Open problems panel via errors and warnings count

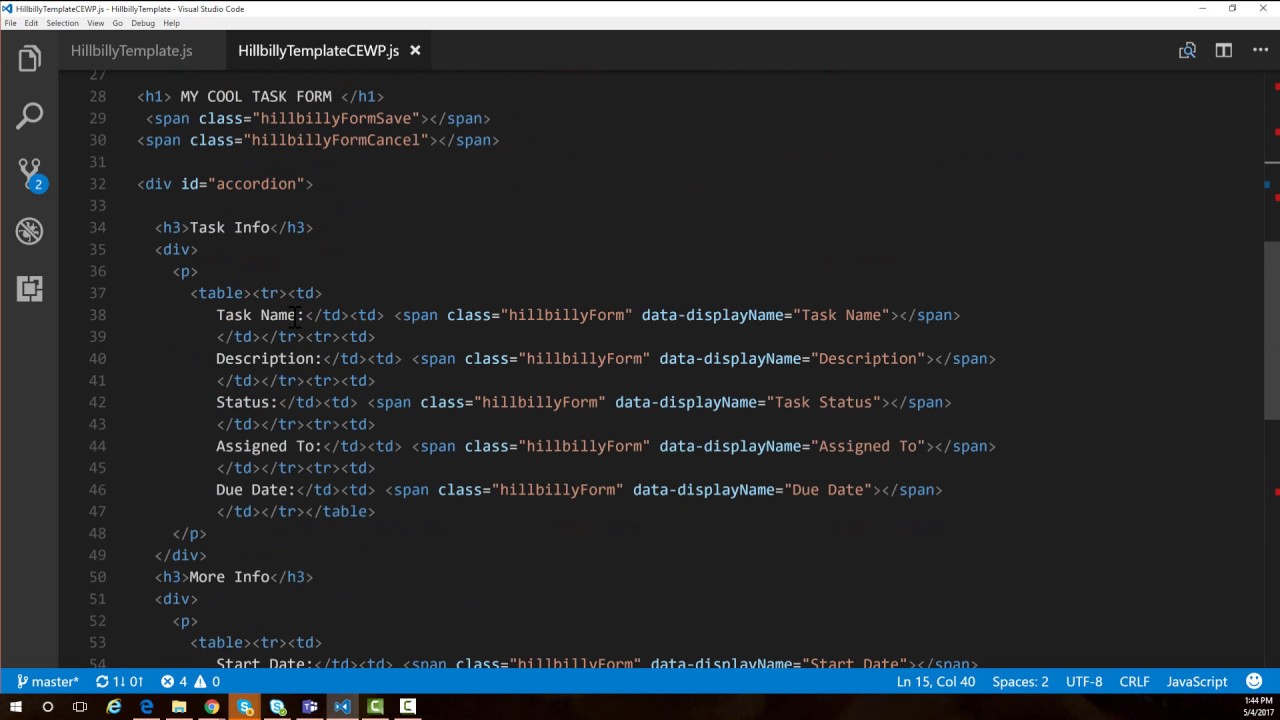pos(190,682)
